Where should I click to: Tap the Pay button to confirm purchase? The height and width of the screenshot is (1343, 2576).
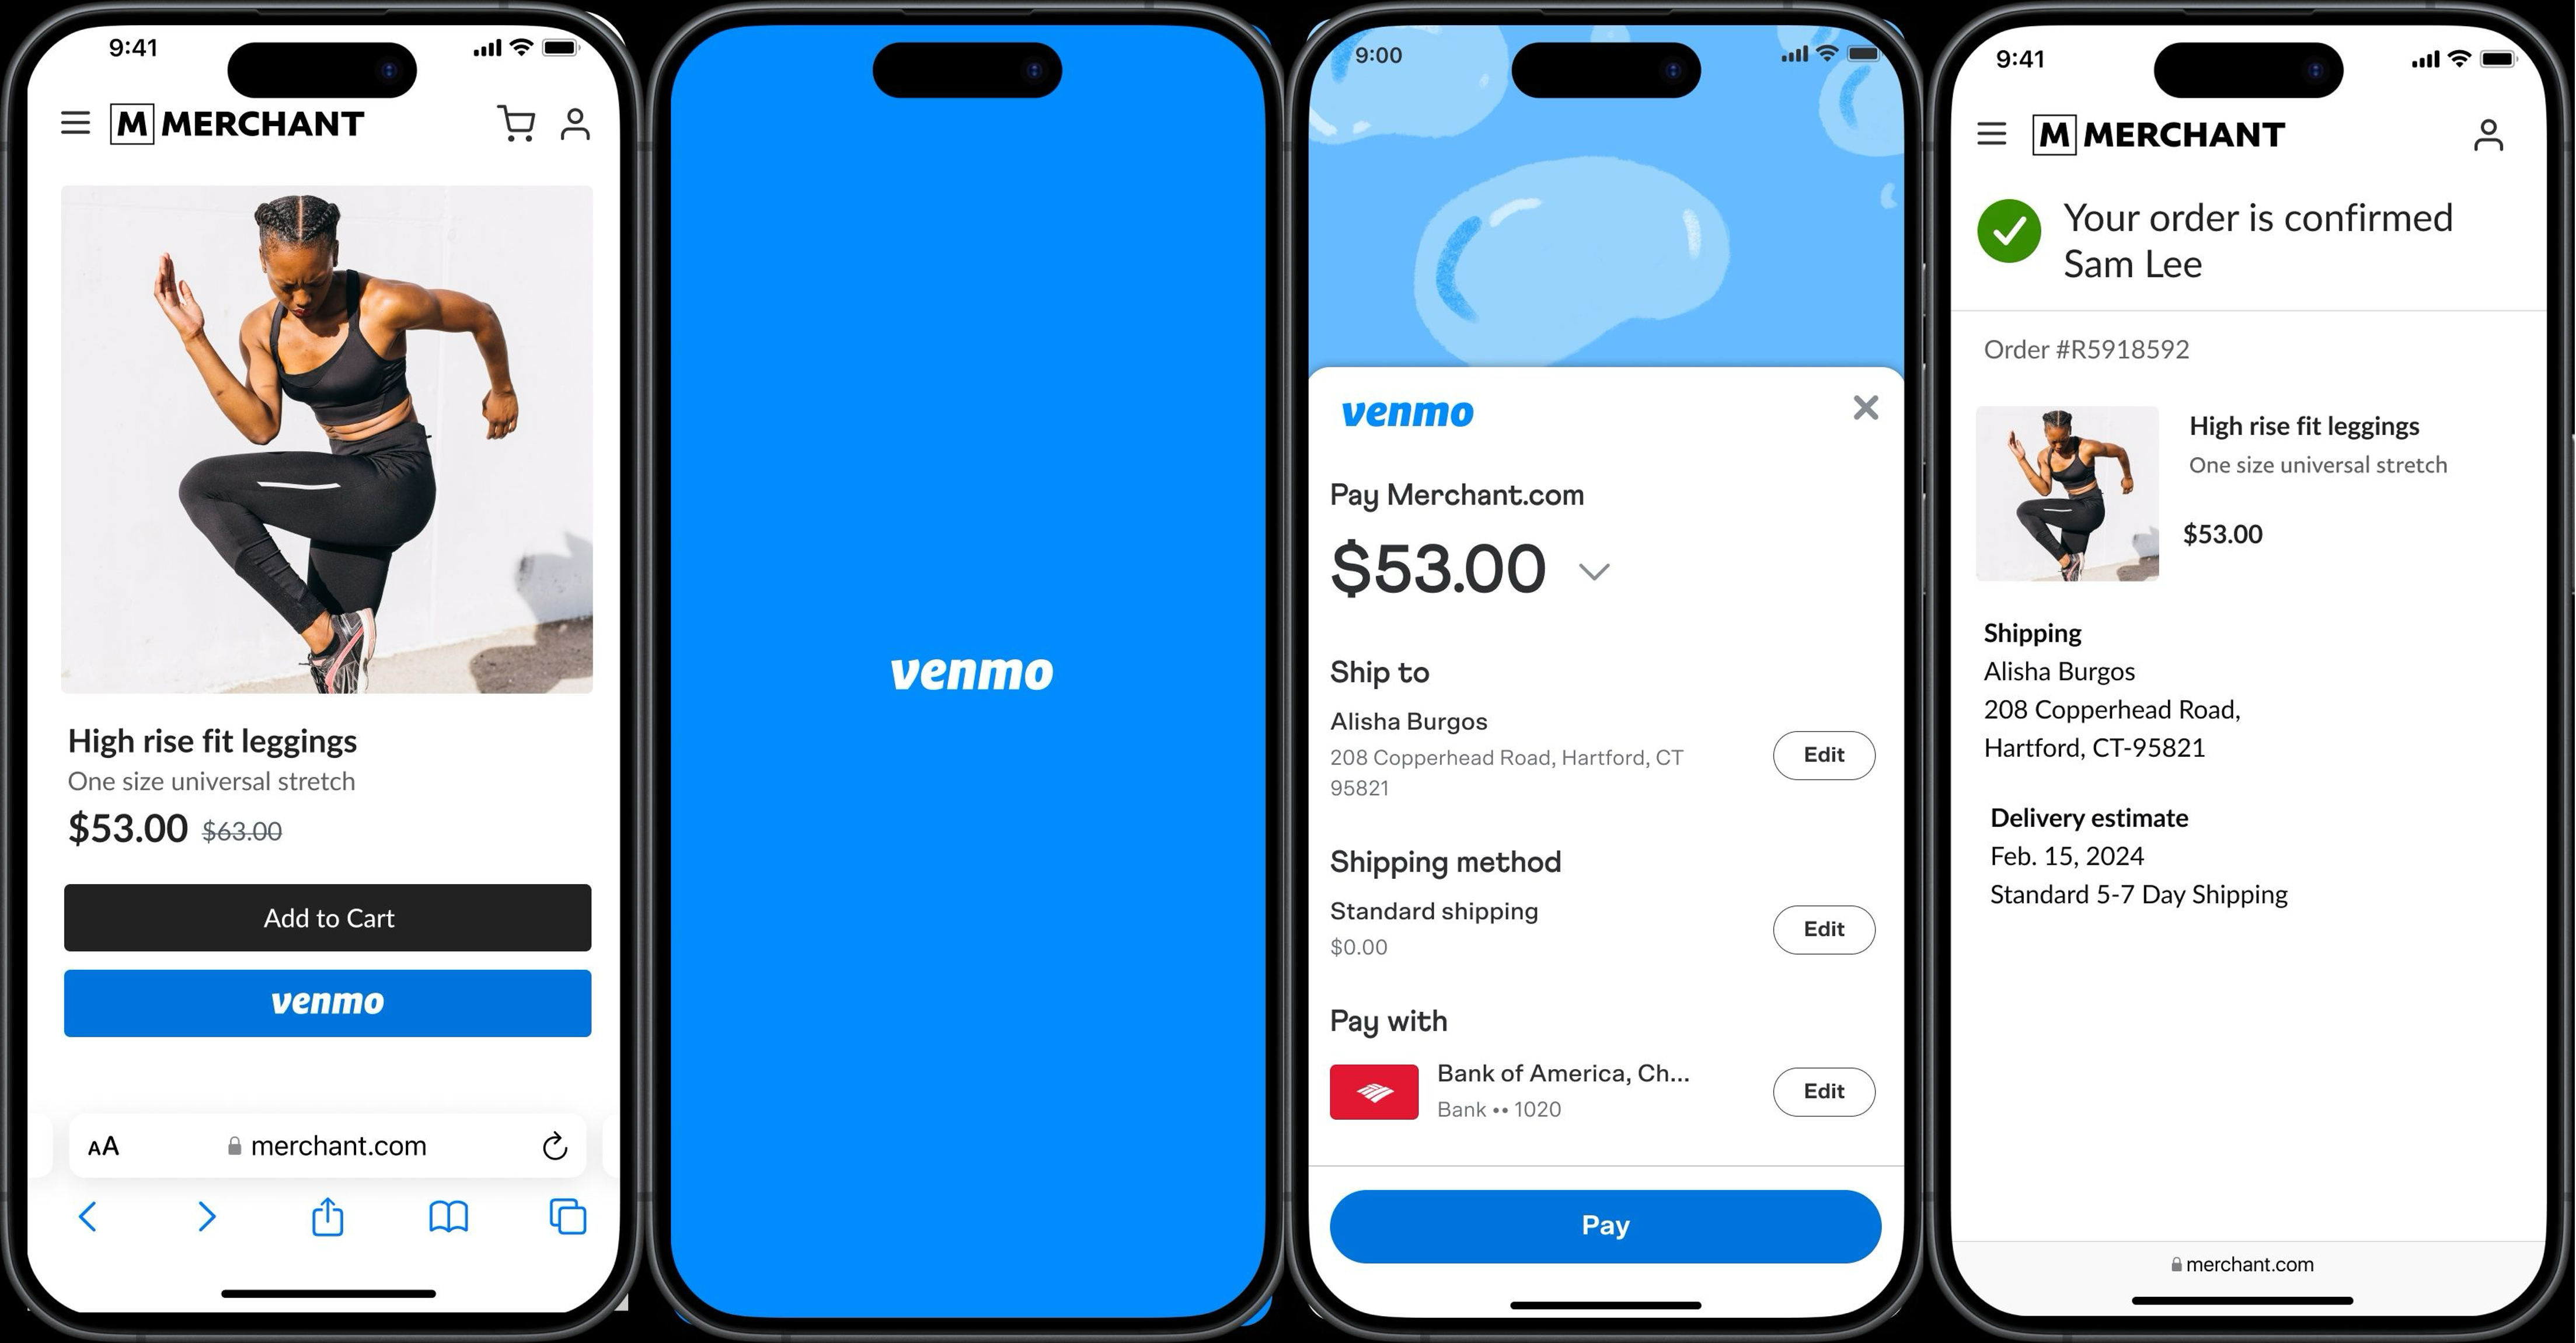pos(1603,1226)
